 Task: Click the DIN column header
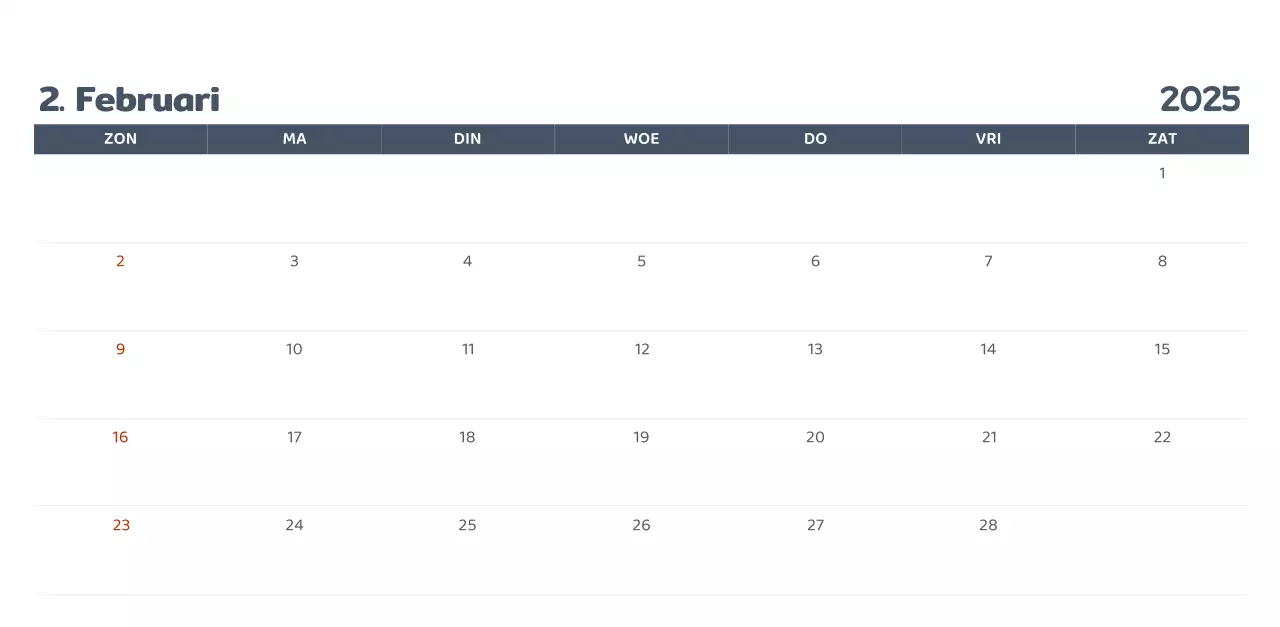coord(467,139)
